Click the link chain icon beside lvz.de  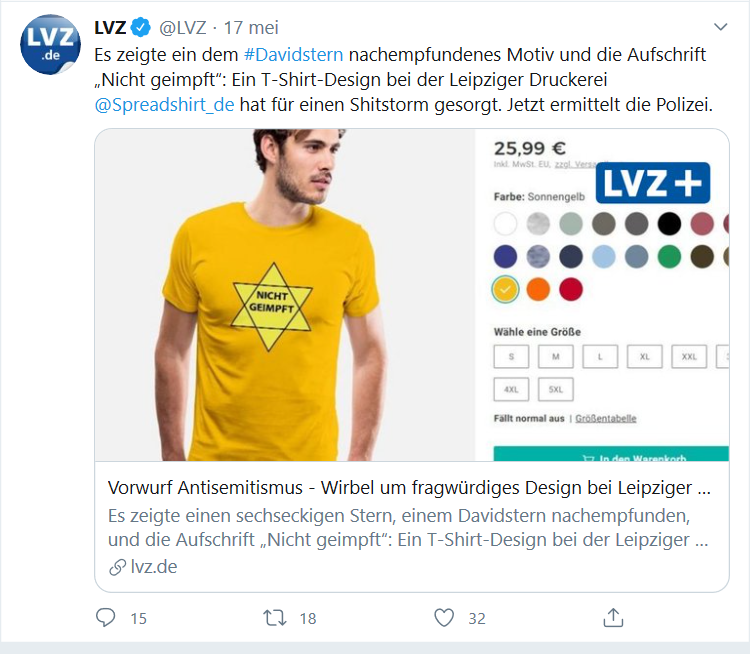117,567
